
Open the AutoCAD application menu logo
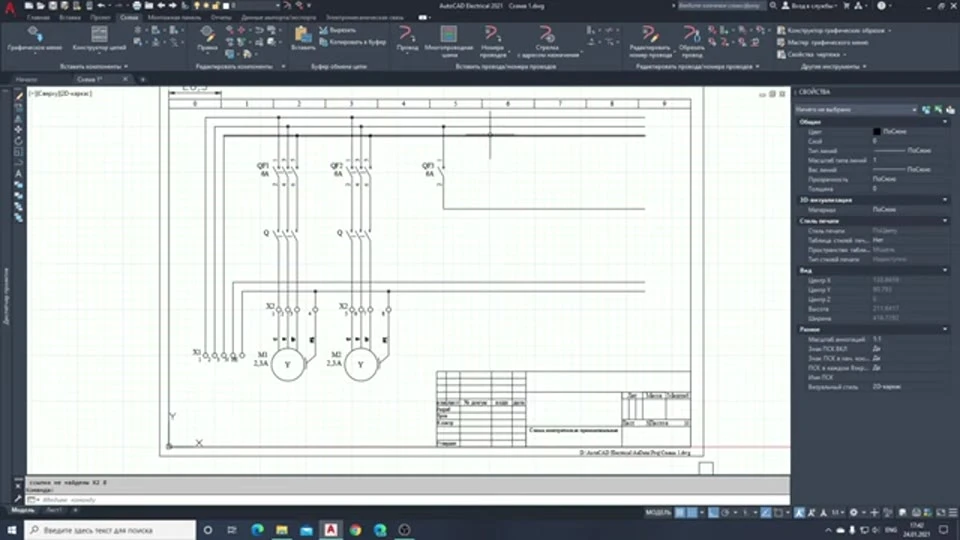tap(9, 8)
